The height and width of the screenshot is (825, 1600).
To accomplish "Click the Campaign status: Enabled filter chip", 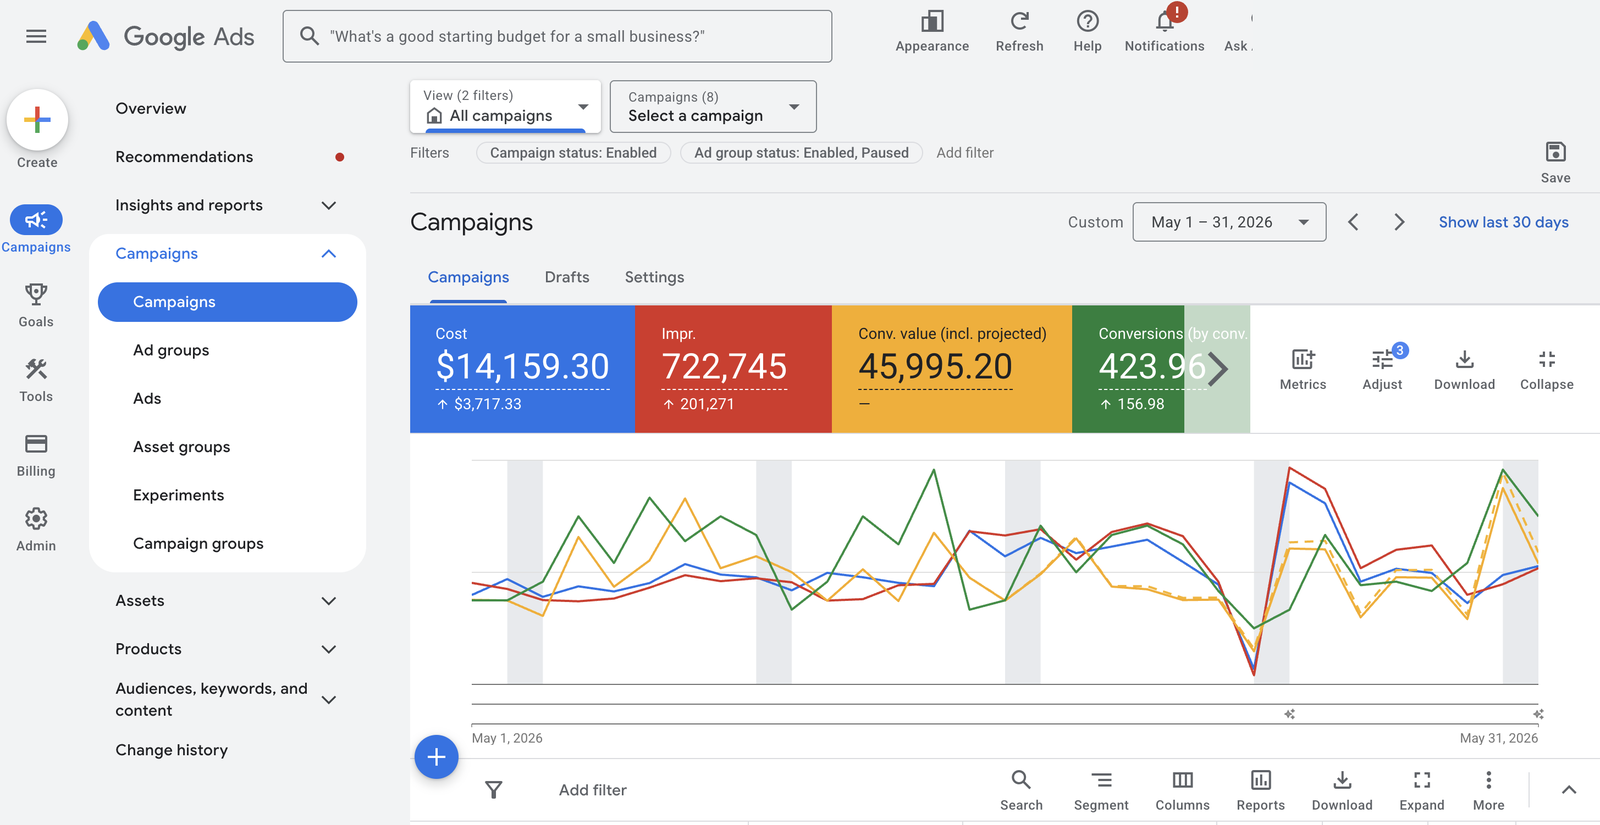I will pyautogui.click(x=573, y=153).
